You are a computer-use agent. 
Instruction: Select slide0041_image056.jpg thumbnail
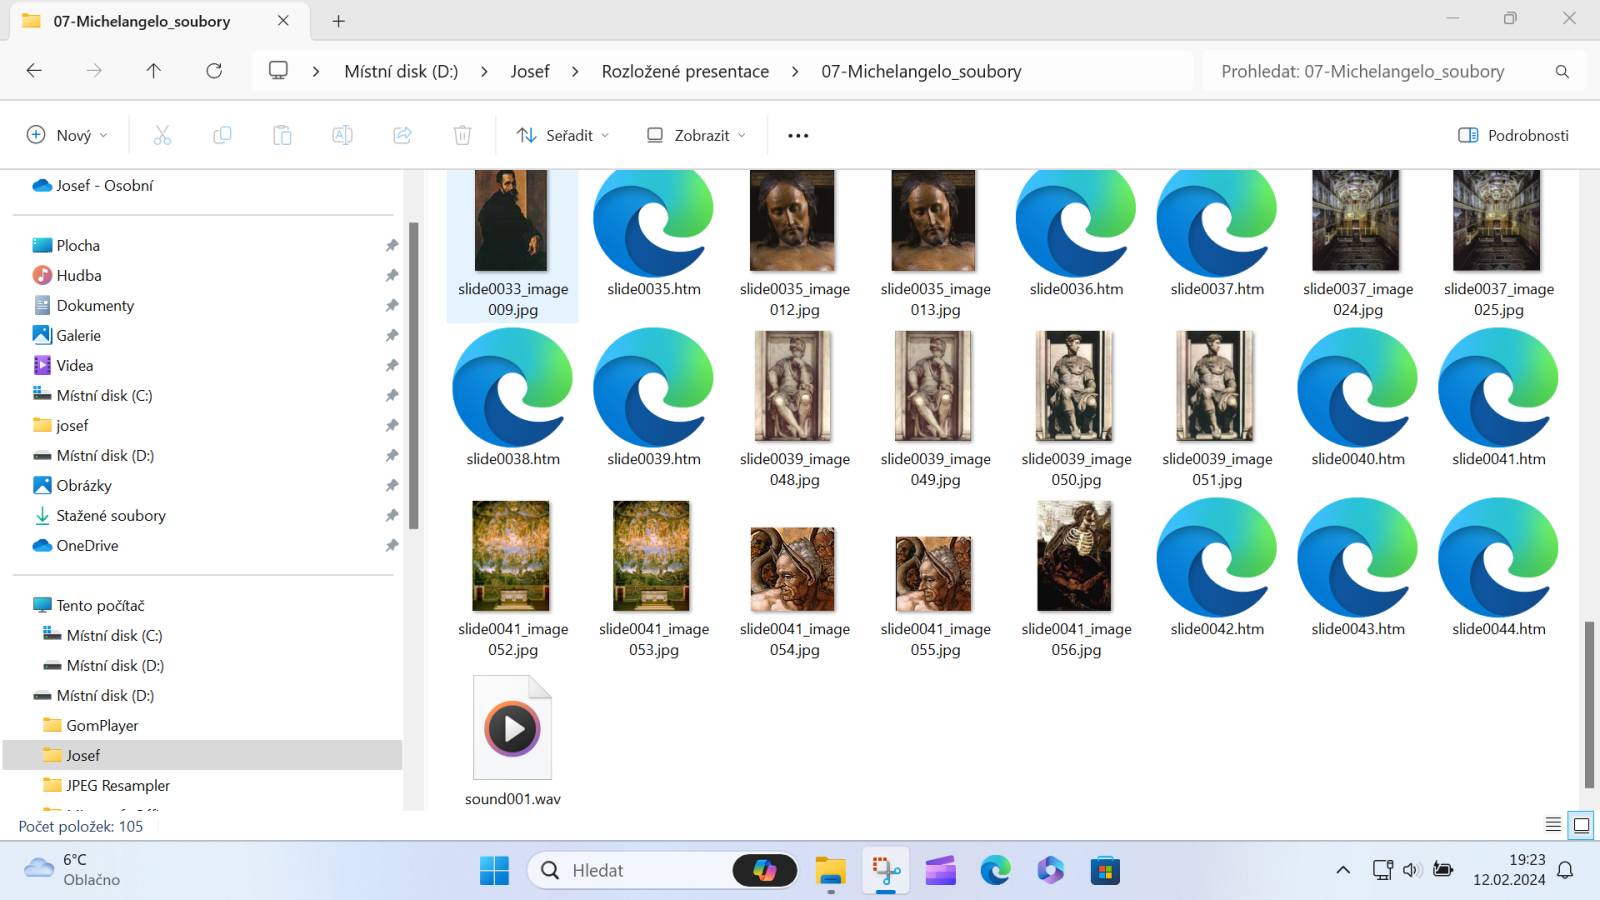[x=1076, y=578]
